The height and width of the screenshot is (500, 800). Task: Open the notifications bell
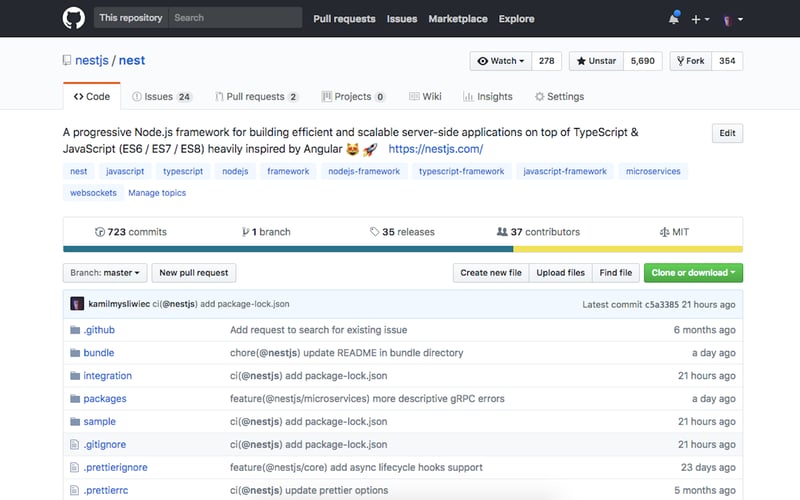(674, 18)
